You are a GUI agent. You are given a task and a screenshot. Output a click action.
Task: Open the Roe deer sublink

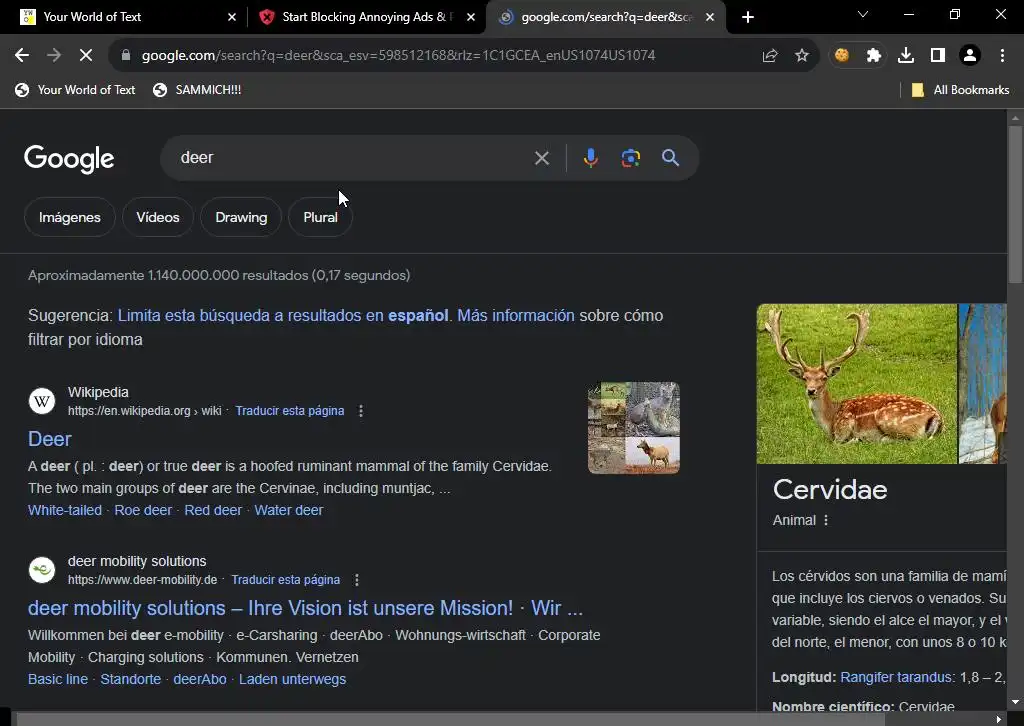[143, 510]
